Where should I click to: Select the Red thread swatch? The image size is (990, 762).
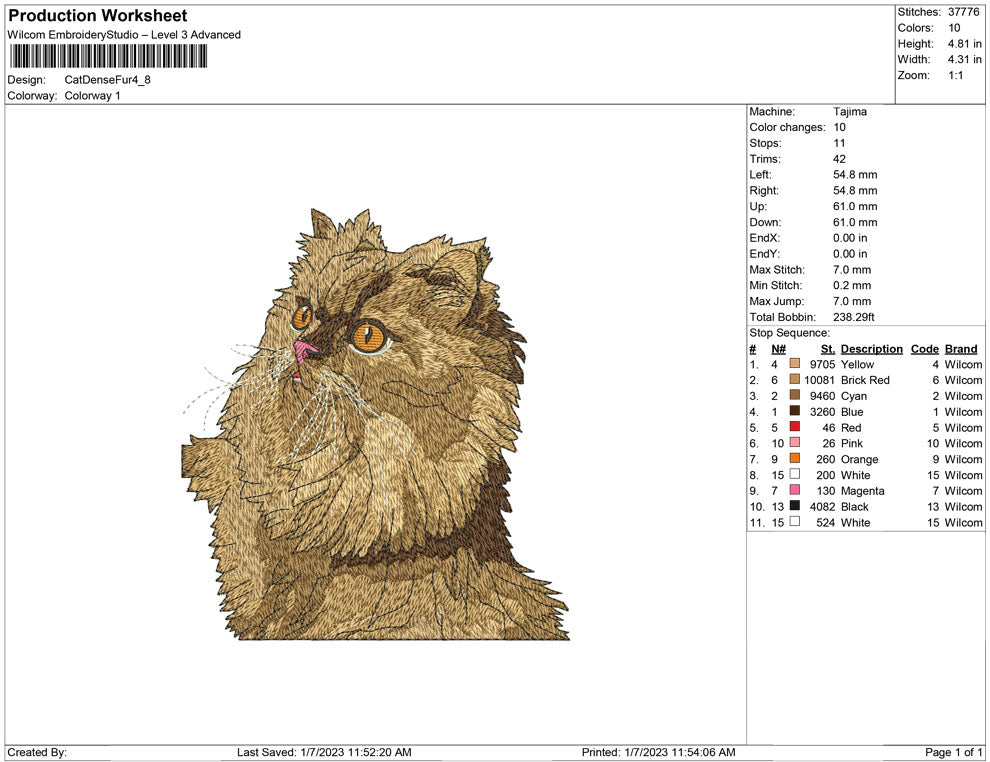793,428
